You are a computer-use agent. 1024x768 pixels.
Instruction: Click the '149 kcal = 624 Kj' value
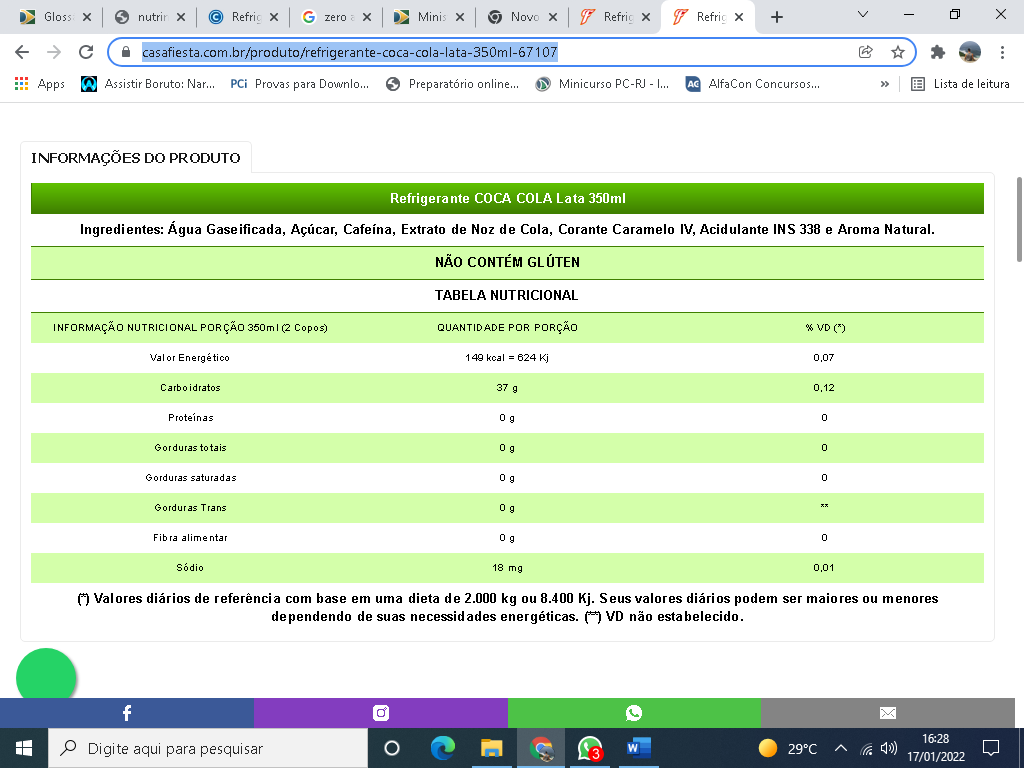click(507, 358)
